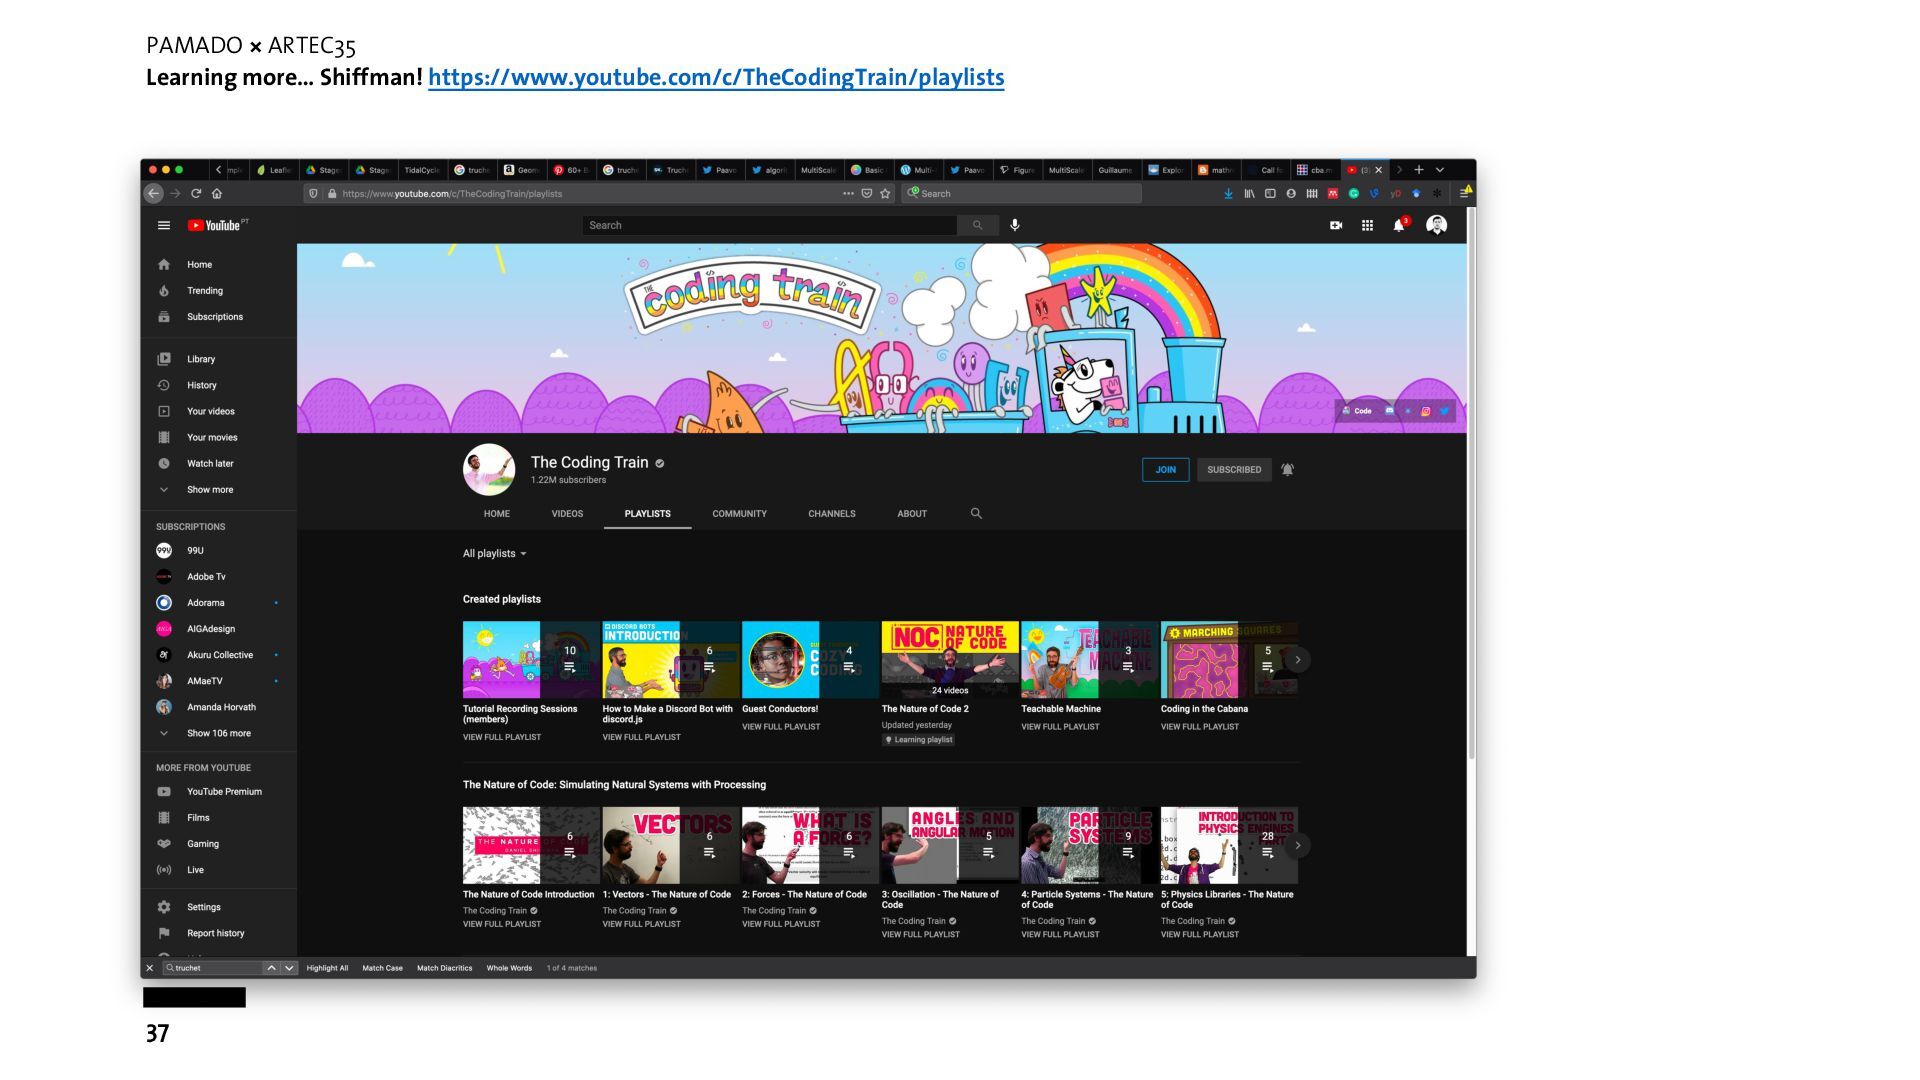Open the Teachable Machine playlist thumbnail

(1090, 660)
